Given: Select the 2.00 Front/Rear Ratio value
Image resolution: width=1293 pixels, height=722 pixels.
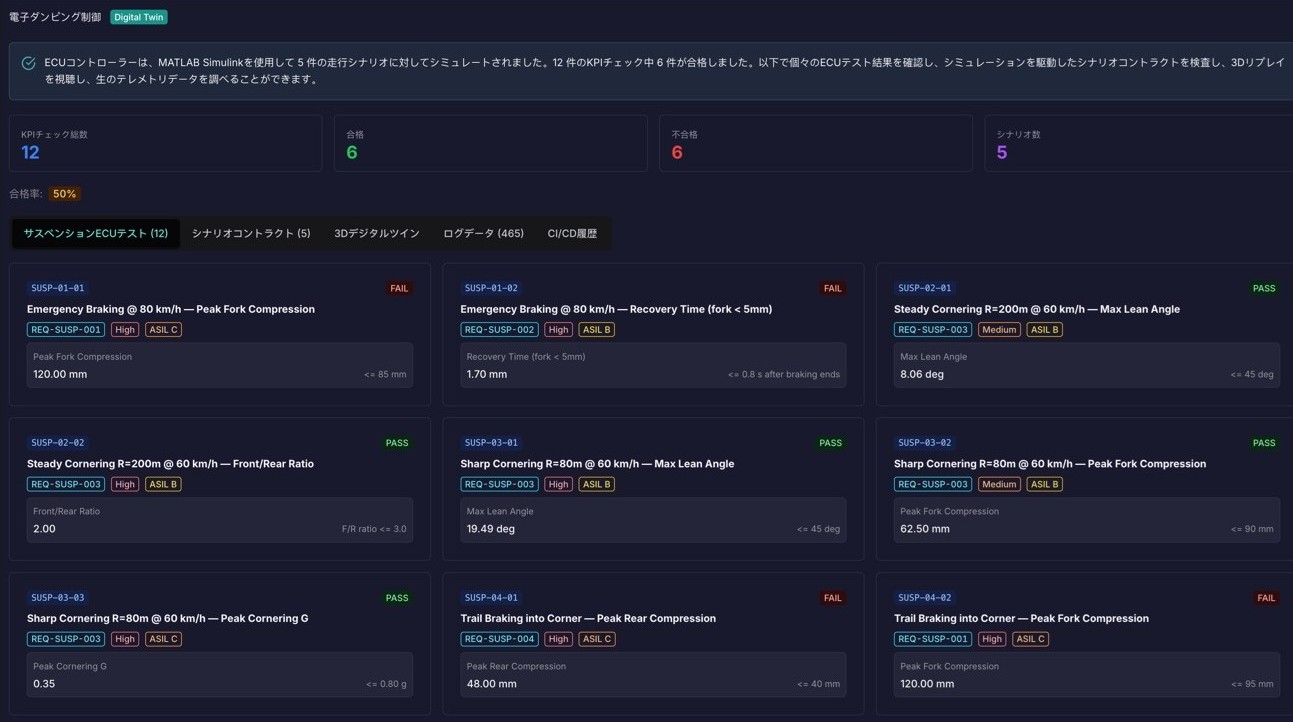Looking at the screenshot, I should pos(44,529).
